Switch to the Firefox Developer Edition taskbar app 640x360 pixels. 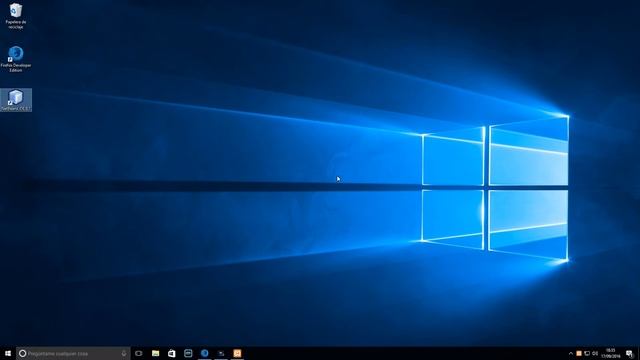pyautogui.click(x=204, y=353)
